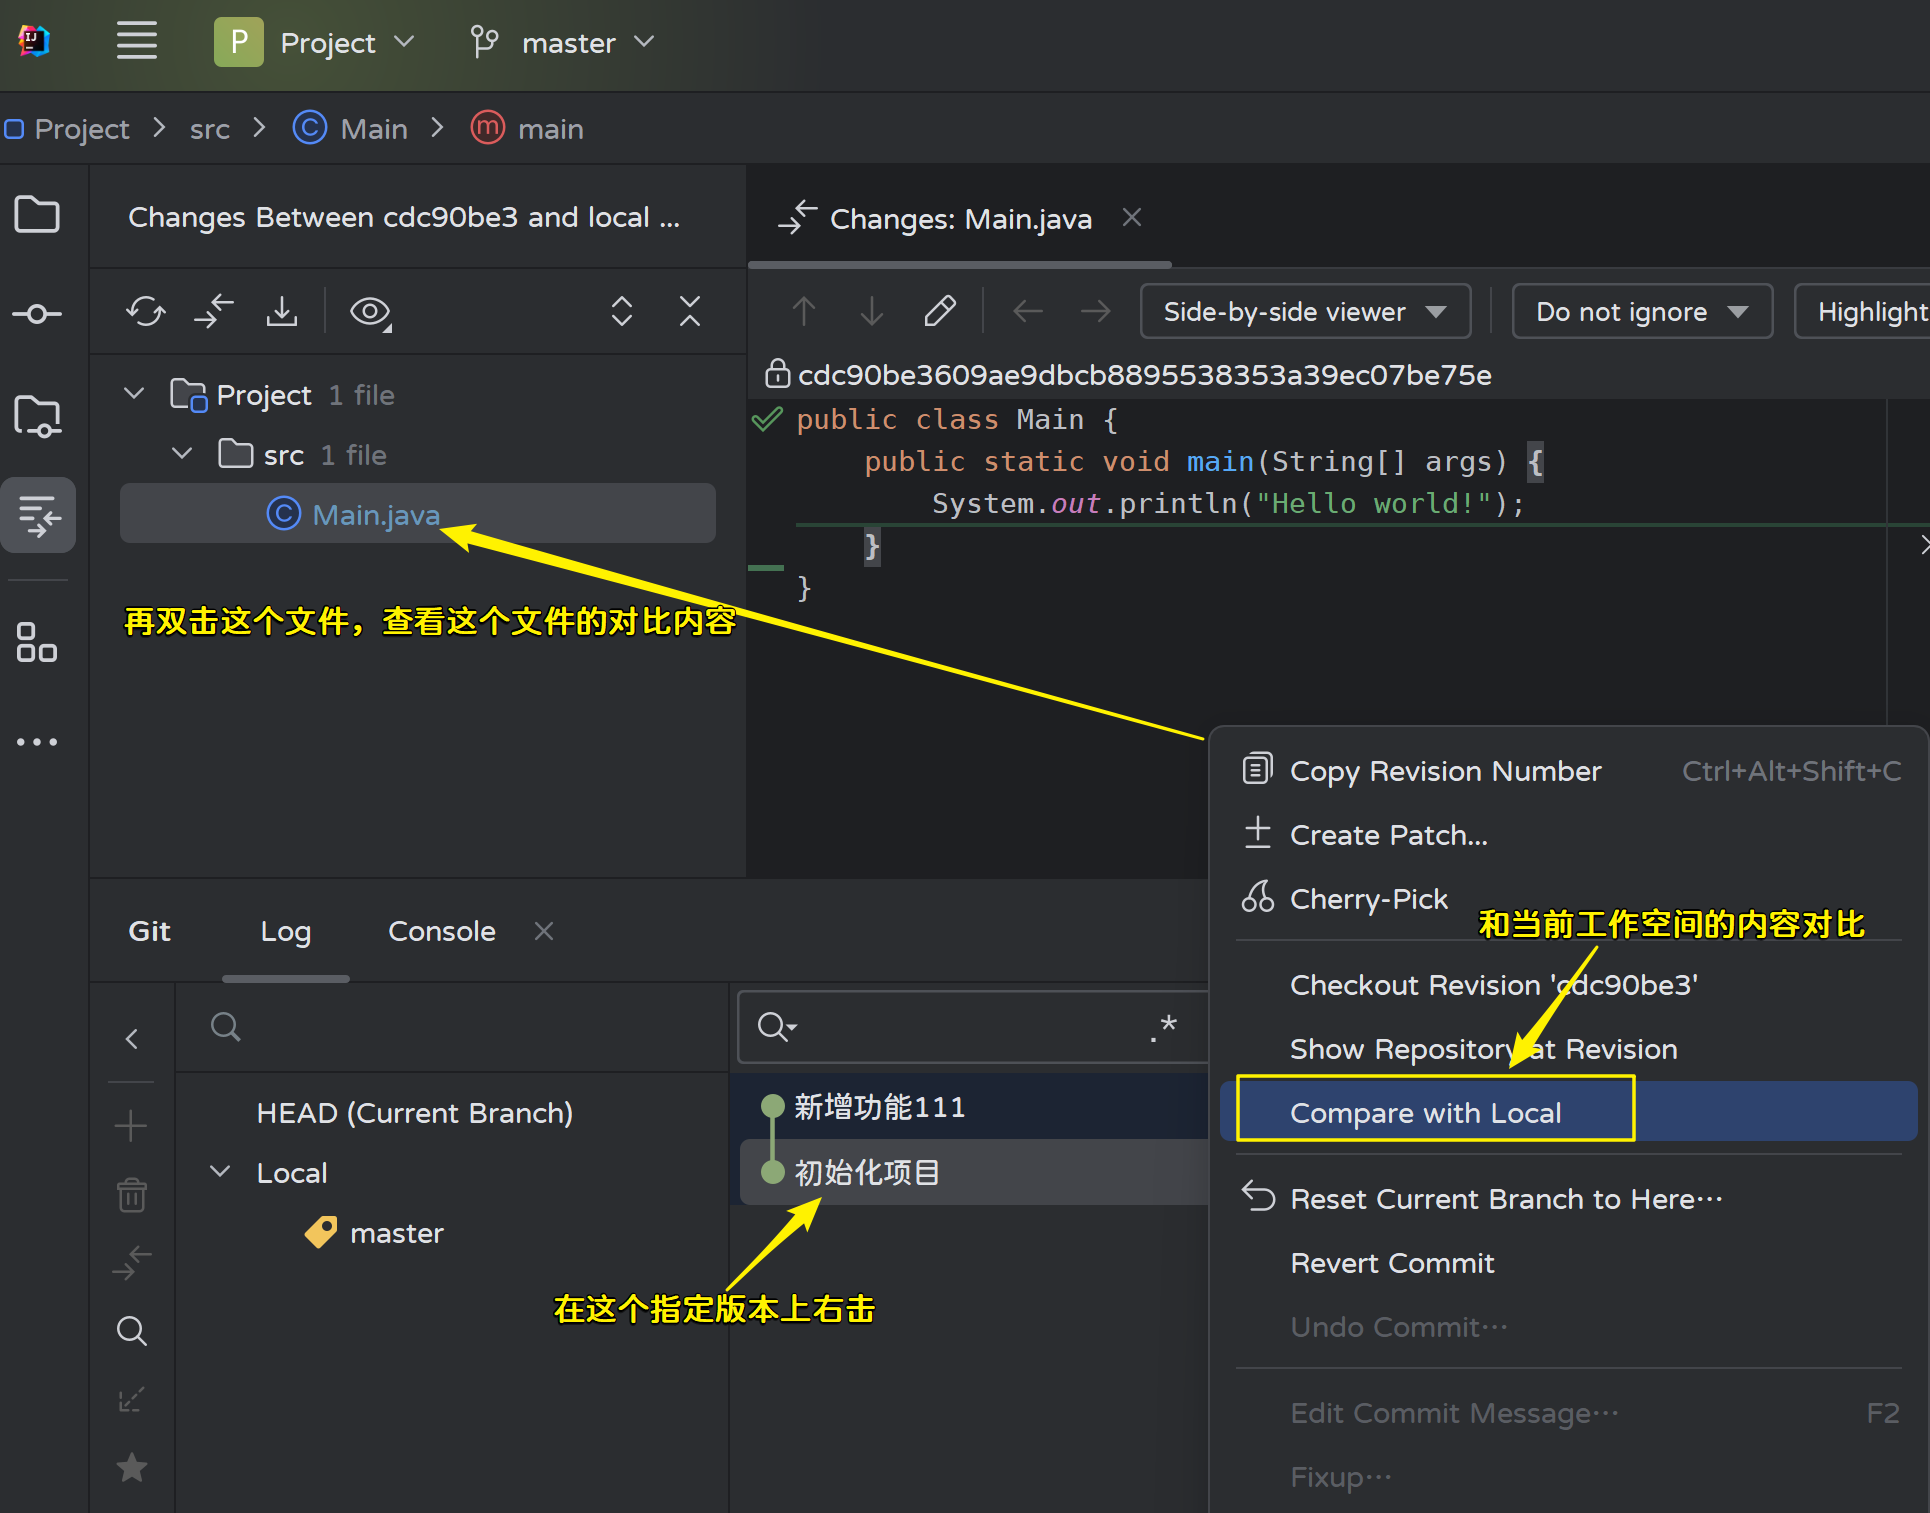Click the download Get from revision icon
Viewport: 1930px width, 1513px height.
point(282,312)
